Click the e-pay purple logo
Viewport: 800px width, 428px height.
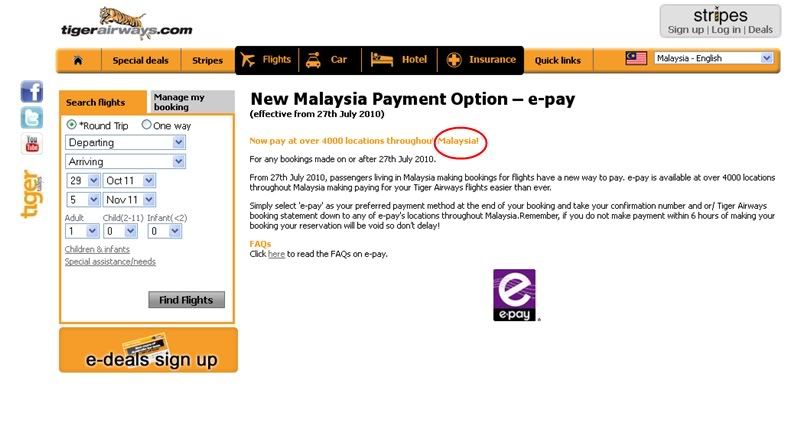pyautogui.click(x=514, y=295)
